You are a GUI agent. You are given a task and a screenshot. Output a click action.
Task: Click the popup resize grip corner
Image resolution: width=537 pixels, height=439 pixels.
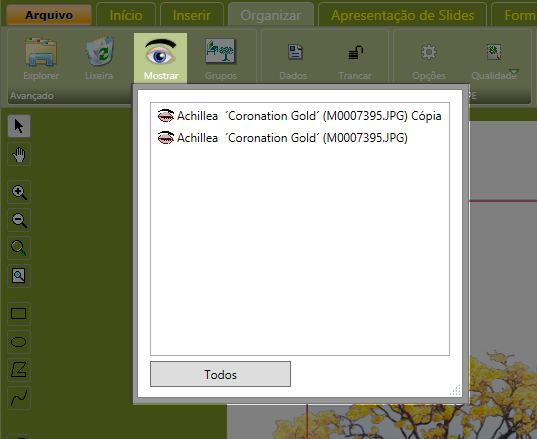455,390
